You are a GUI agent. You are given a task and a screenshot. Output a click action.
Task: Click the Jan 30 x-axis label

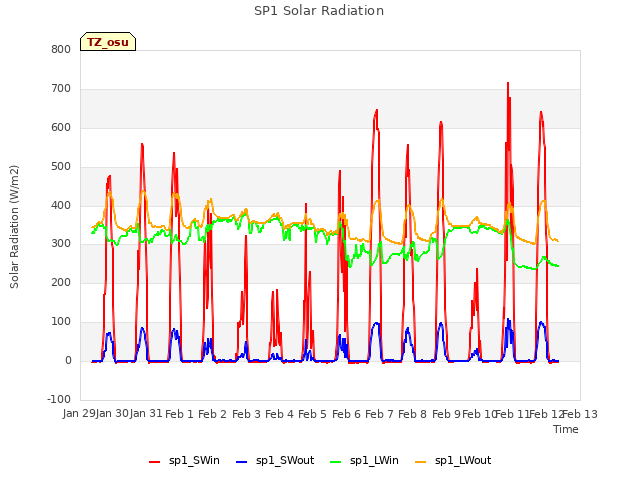[112, 413]
